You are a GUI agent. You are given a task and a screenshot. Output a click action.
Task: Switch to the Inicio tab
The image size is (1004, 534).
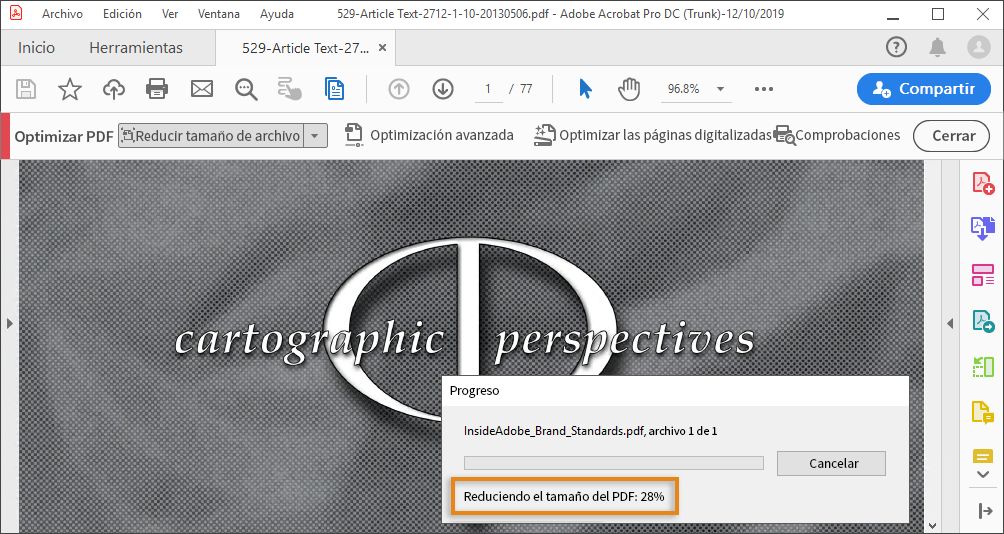point(36,47)
